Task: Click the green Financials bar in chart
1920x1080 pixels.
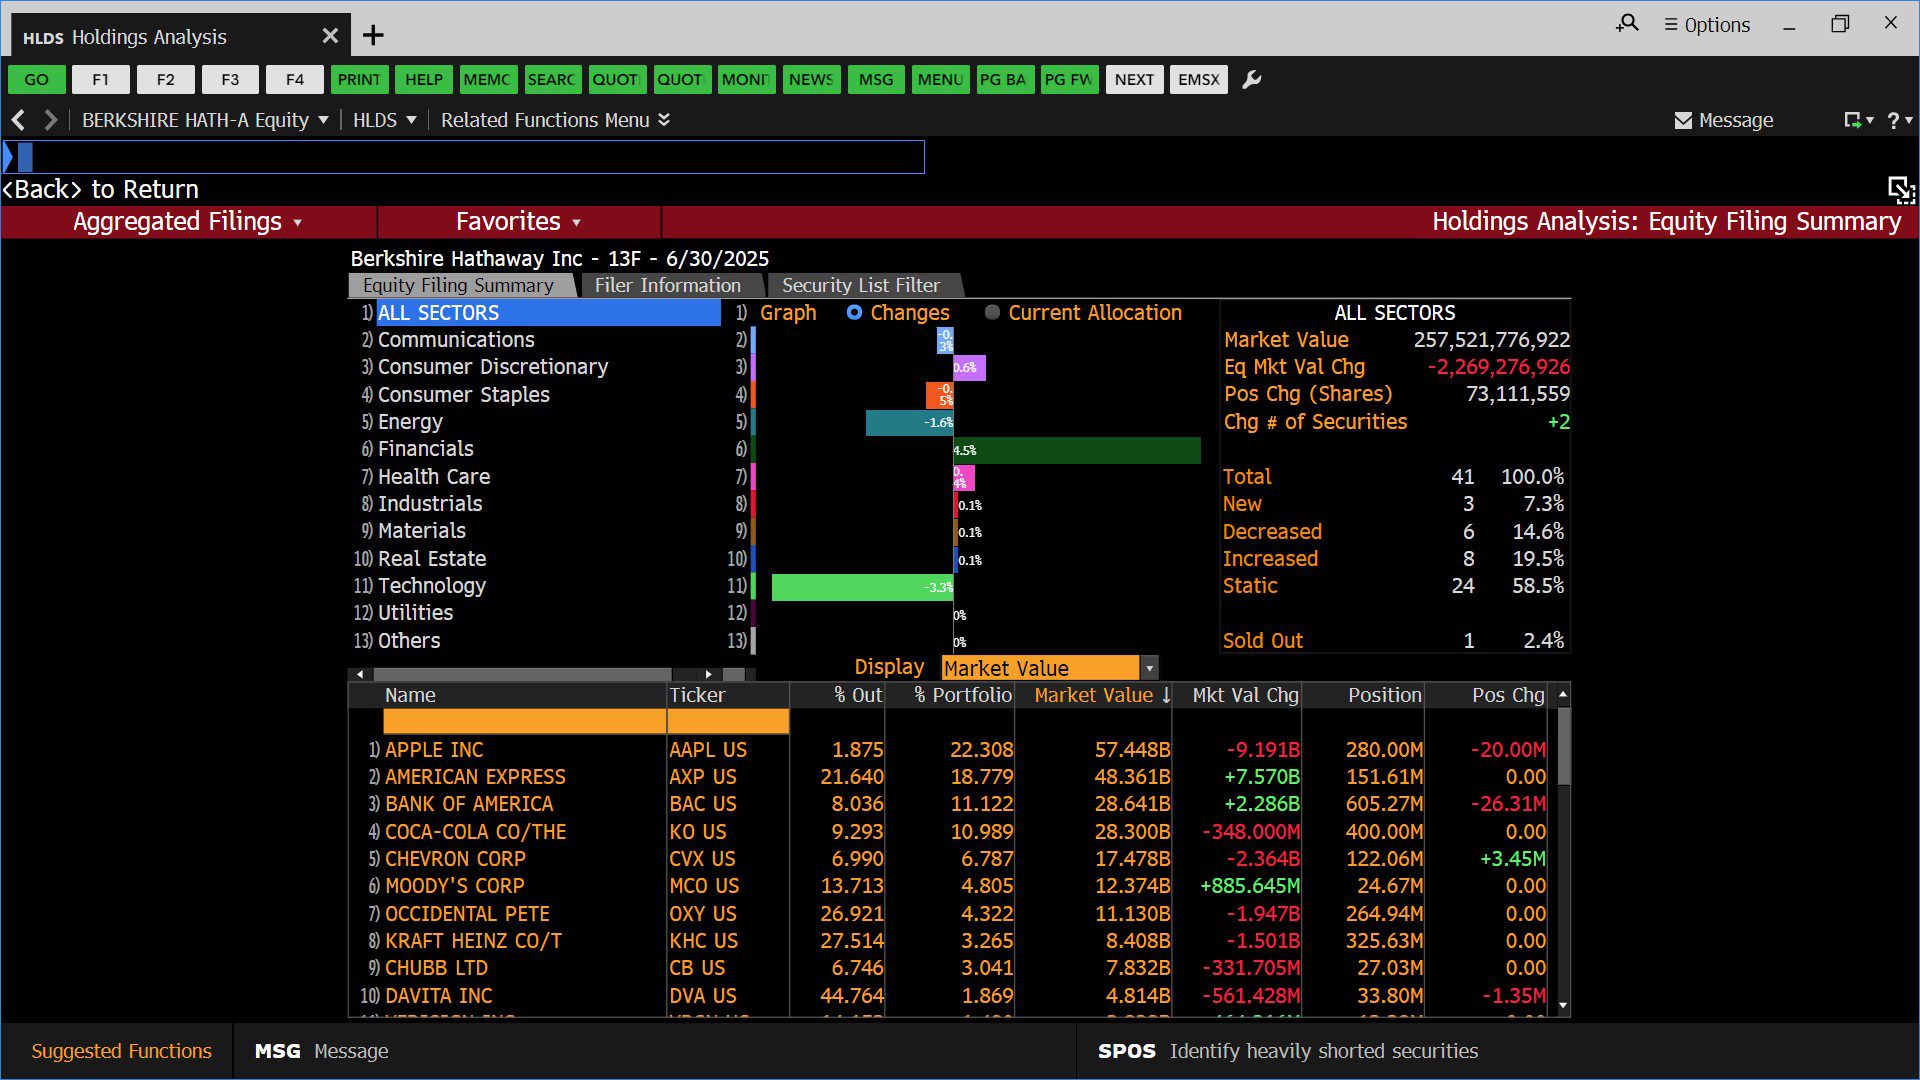Action: click(1077, 450)
